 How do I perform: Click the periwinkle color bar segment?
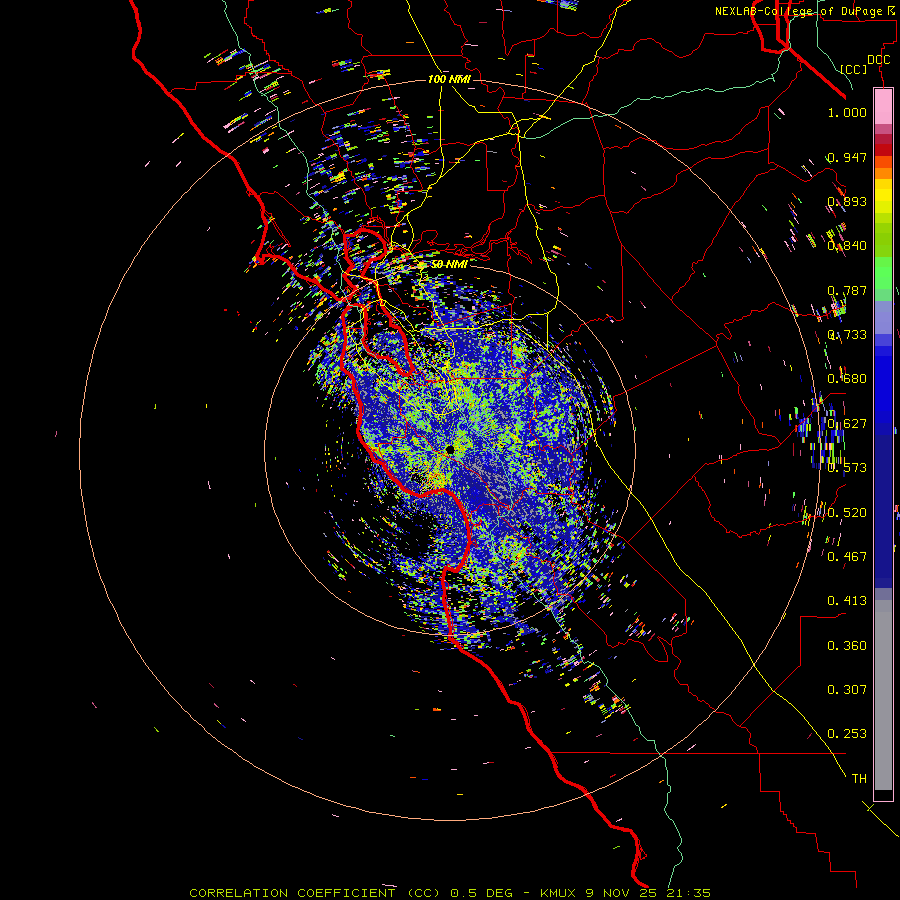tap(883, 317)
